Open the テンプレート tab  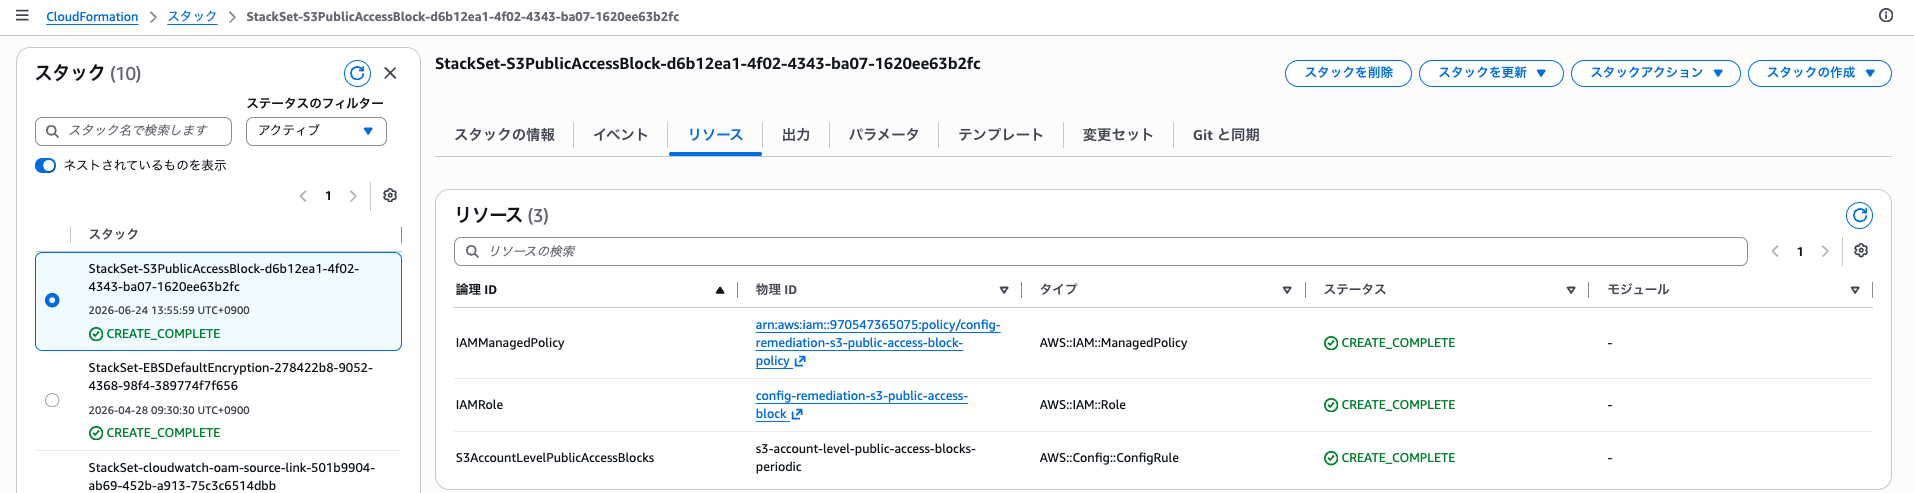(x=1001, y=135)
